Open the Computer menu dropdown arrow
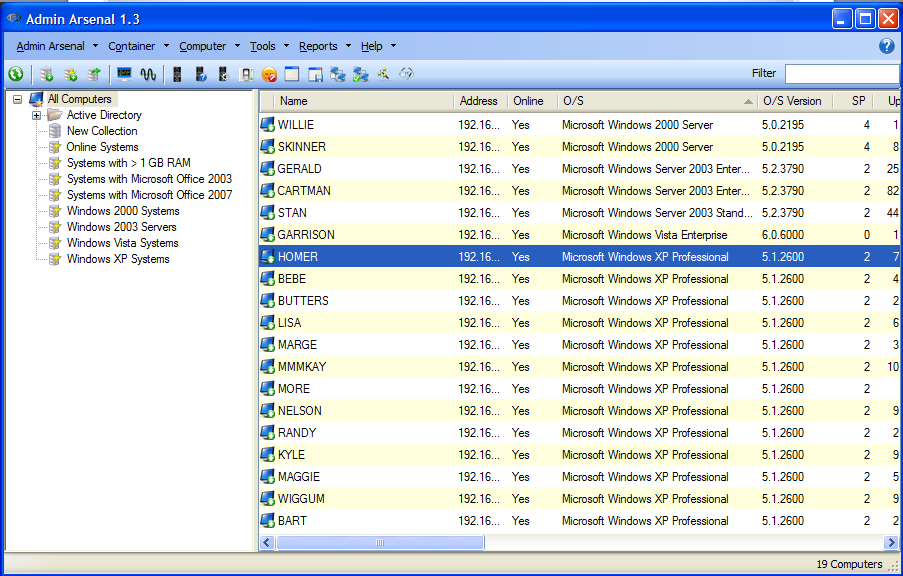Viewport: 903px width, 576px height. point(237,46)
